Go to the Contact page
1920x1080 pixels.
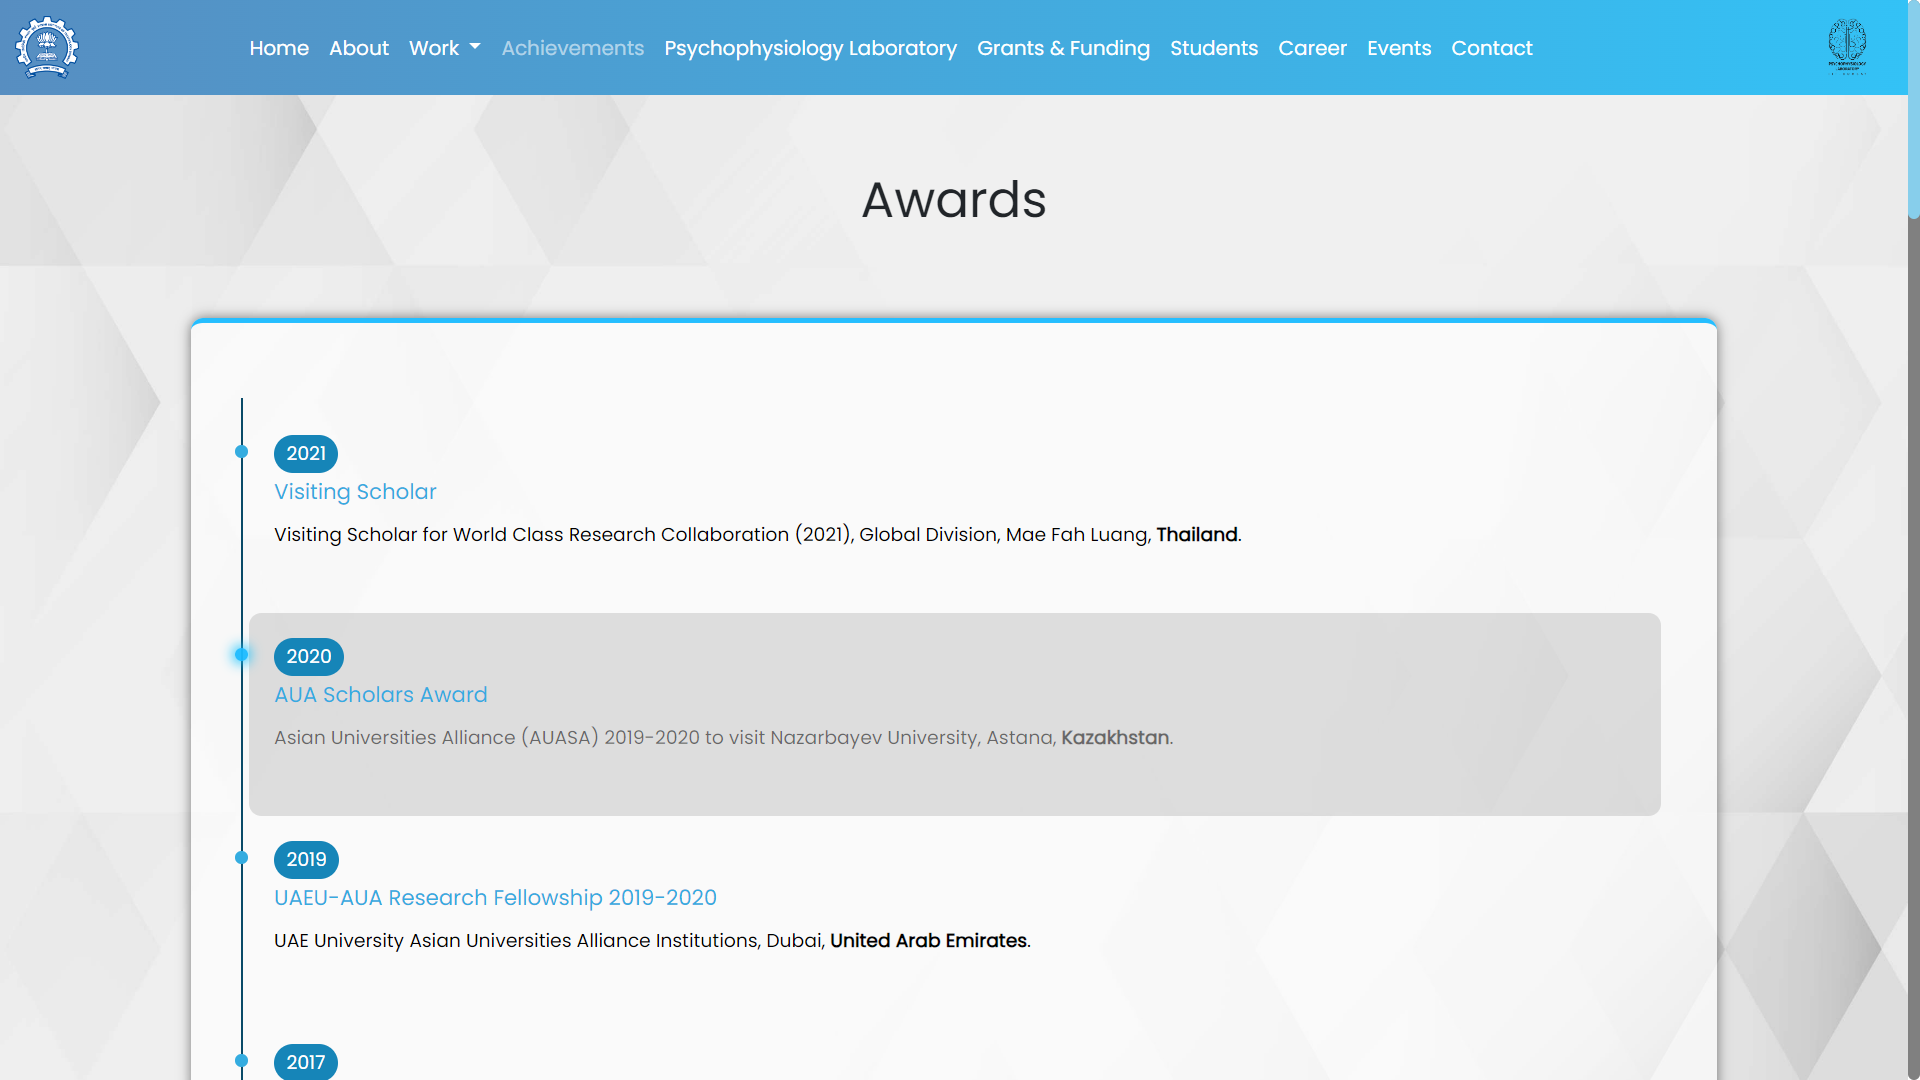point(1491,48)
